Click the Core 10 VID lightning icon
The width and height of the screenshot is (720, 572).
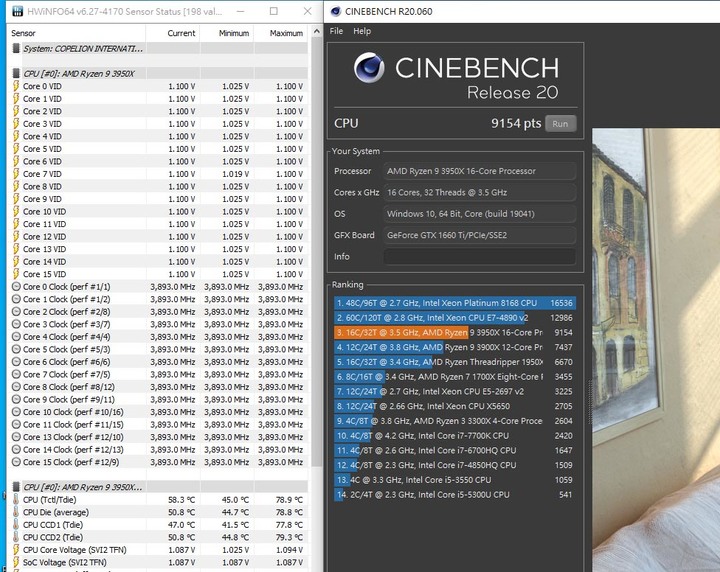coord(16,211)
